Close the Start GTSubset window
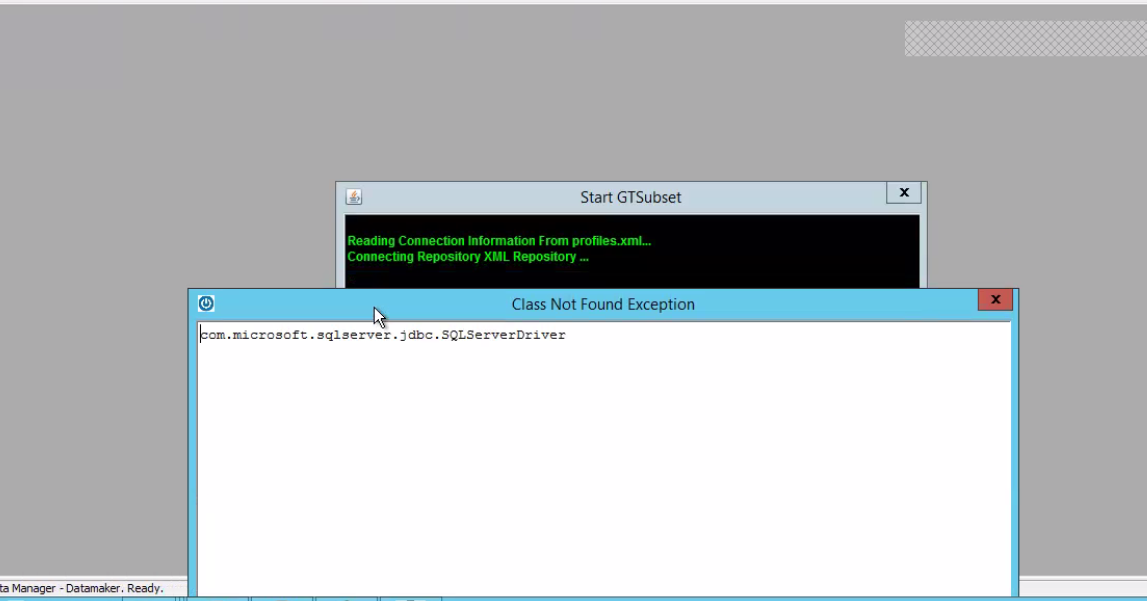The height and width of the screenshot is (601, 1147). tap(904, 193)
